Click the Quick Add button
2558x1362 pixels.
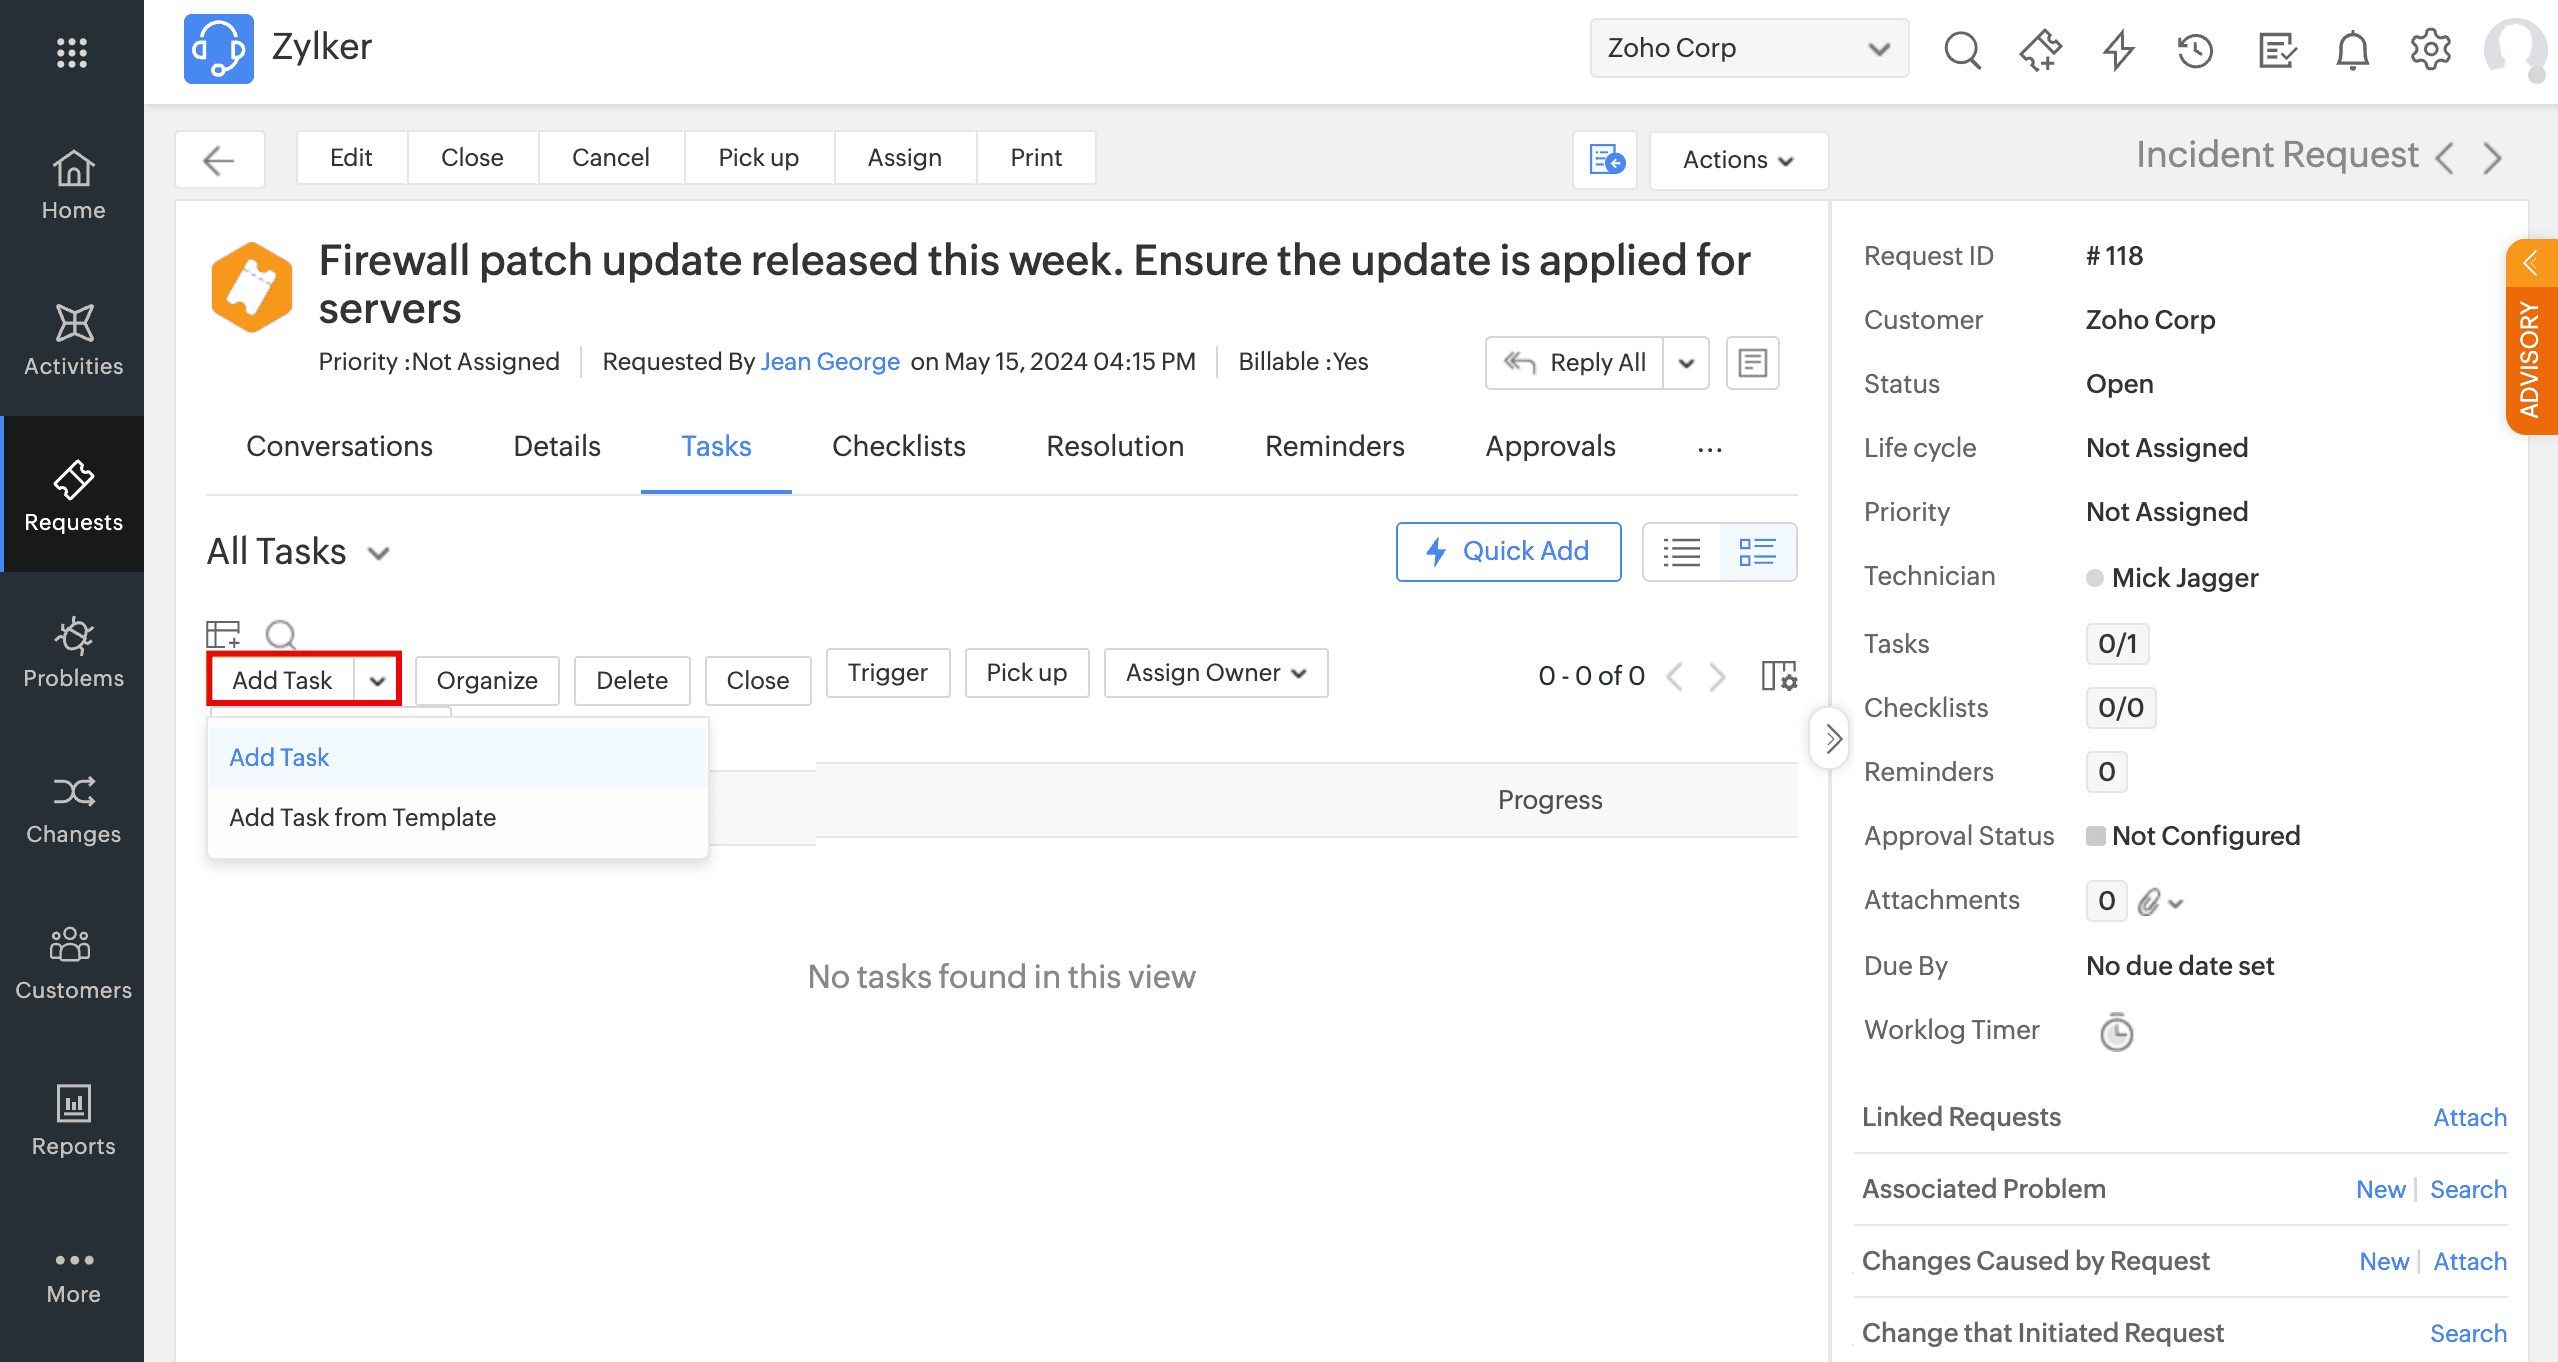[x=1508, y=551]
